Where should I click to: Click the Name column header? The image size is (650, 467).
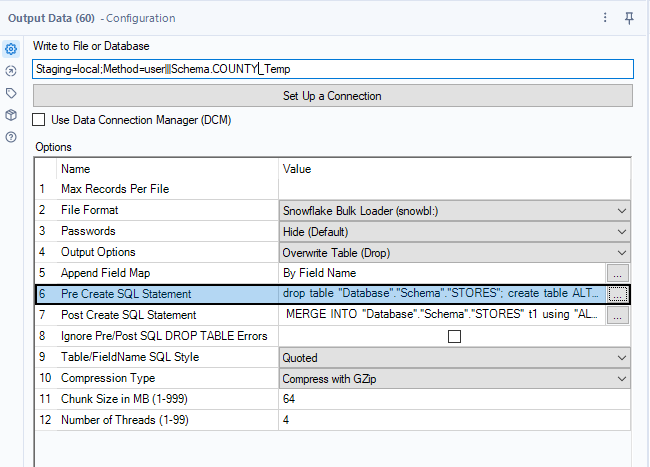75,169
